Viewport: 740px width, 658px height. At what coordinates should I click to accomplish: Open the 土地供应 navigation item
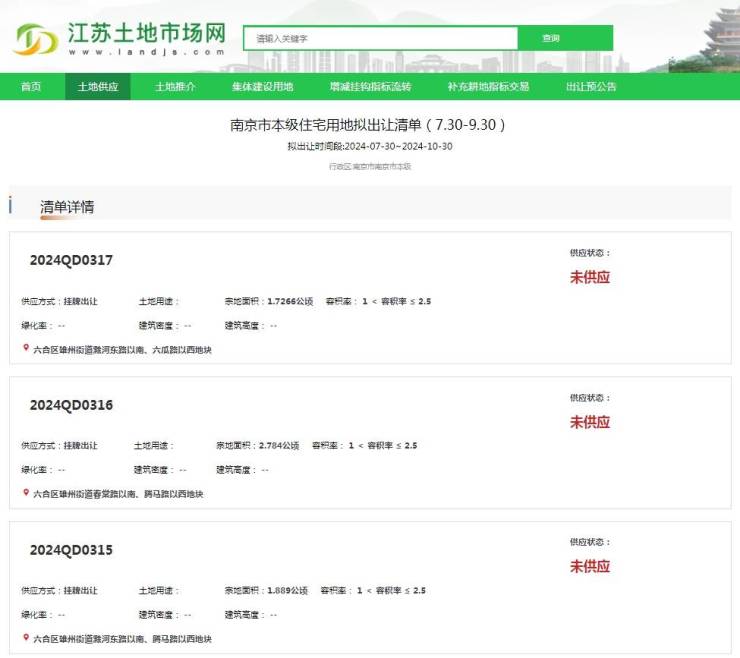98,87
